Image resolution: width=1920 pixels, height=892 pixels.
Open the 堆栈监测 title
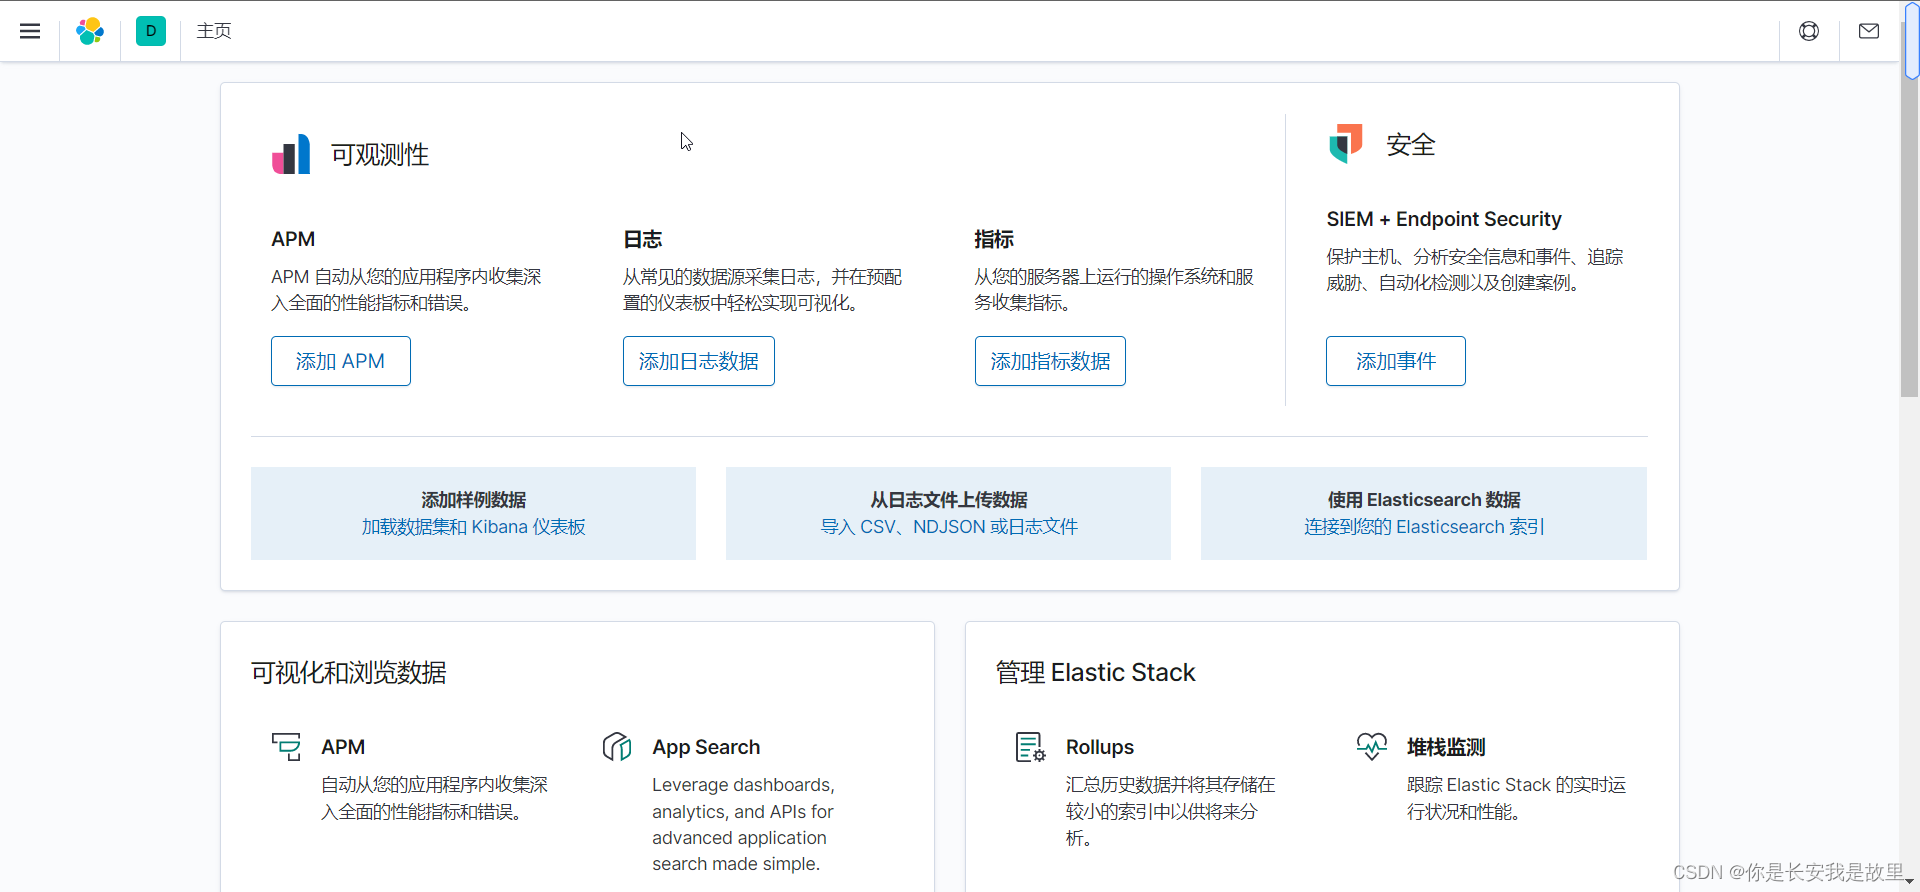click(x=1446, y=747)
